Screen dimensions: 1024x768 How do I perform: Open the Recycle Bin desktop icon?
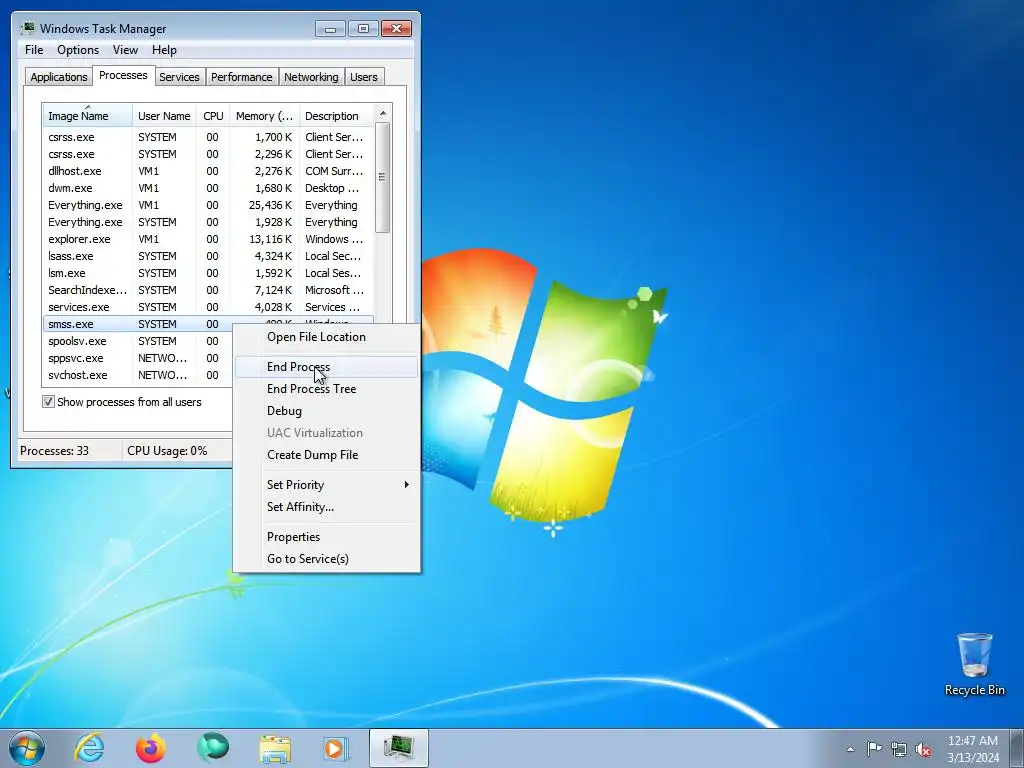(974, 664)
